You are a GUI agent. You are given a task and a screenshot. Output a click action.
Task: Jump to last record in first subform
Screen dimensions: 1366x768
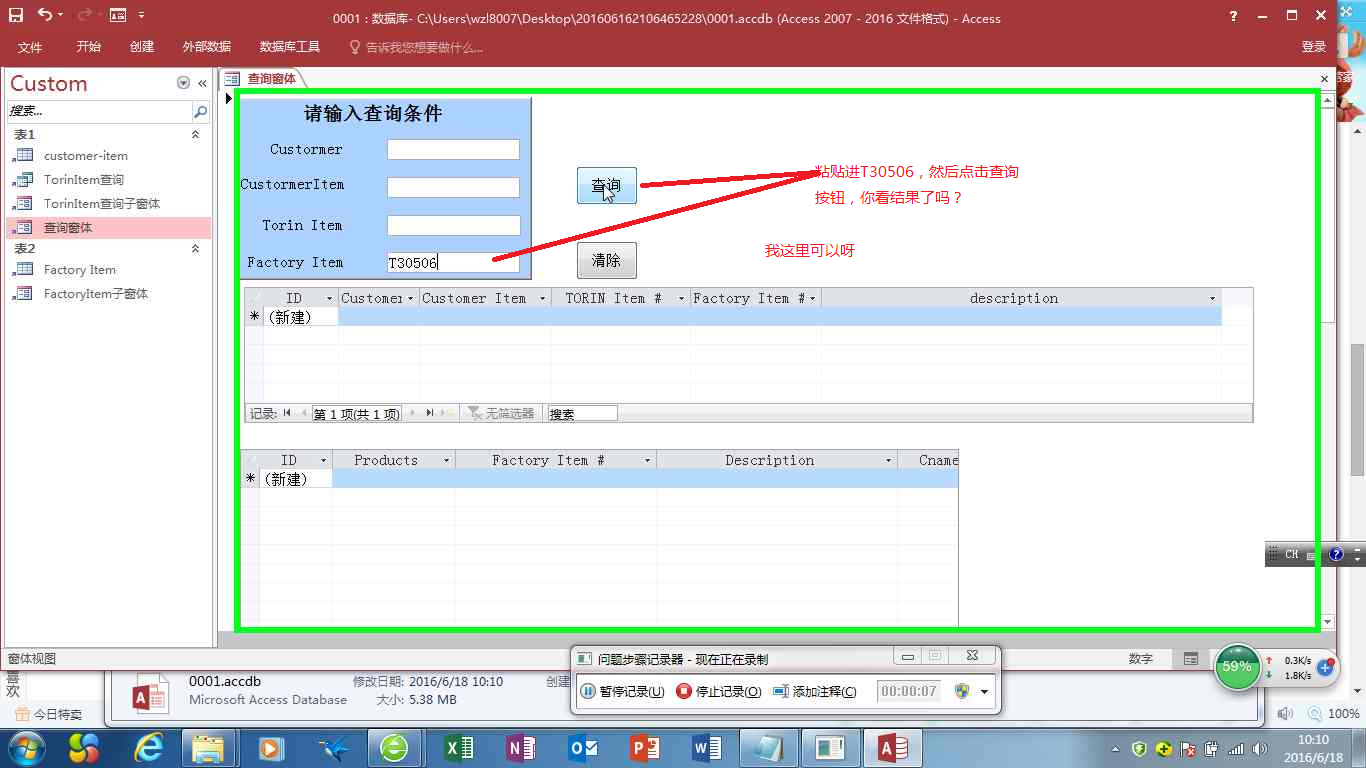tap(430, 413)
